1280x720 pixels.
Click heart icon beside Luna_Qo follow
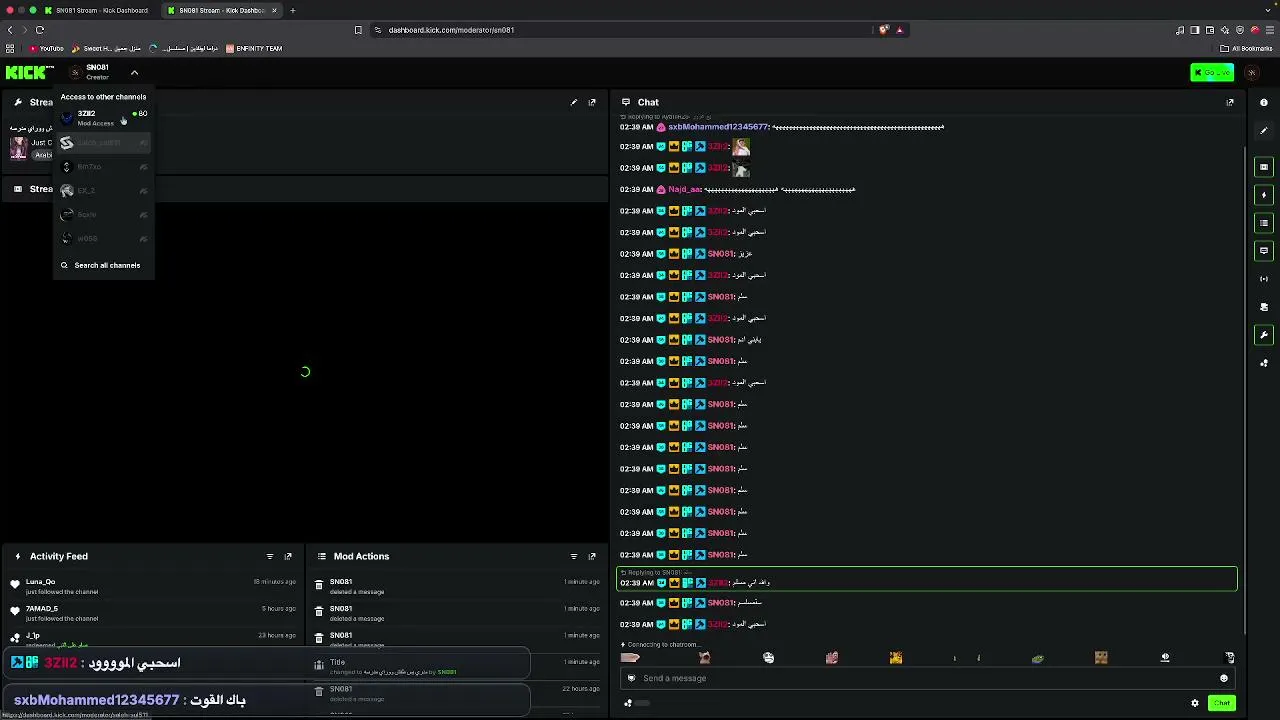pos(15,584)
